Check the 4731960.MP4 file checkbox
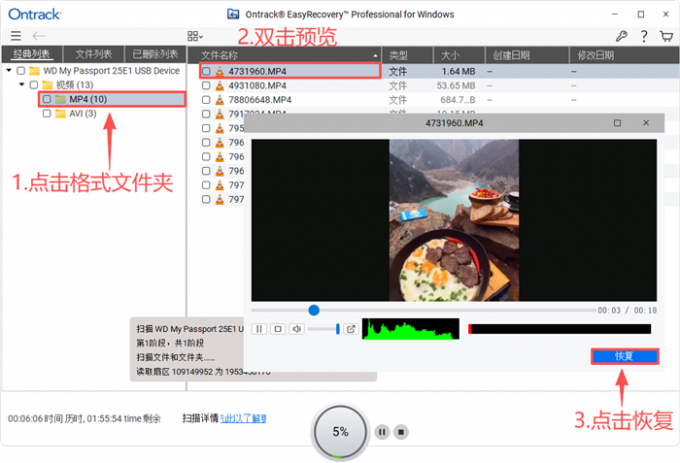The width and height of the screenshot is (680, 463). coord(206,71)
